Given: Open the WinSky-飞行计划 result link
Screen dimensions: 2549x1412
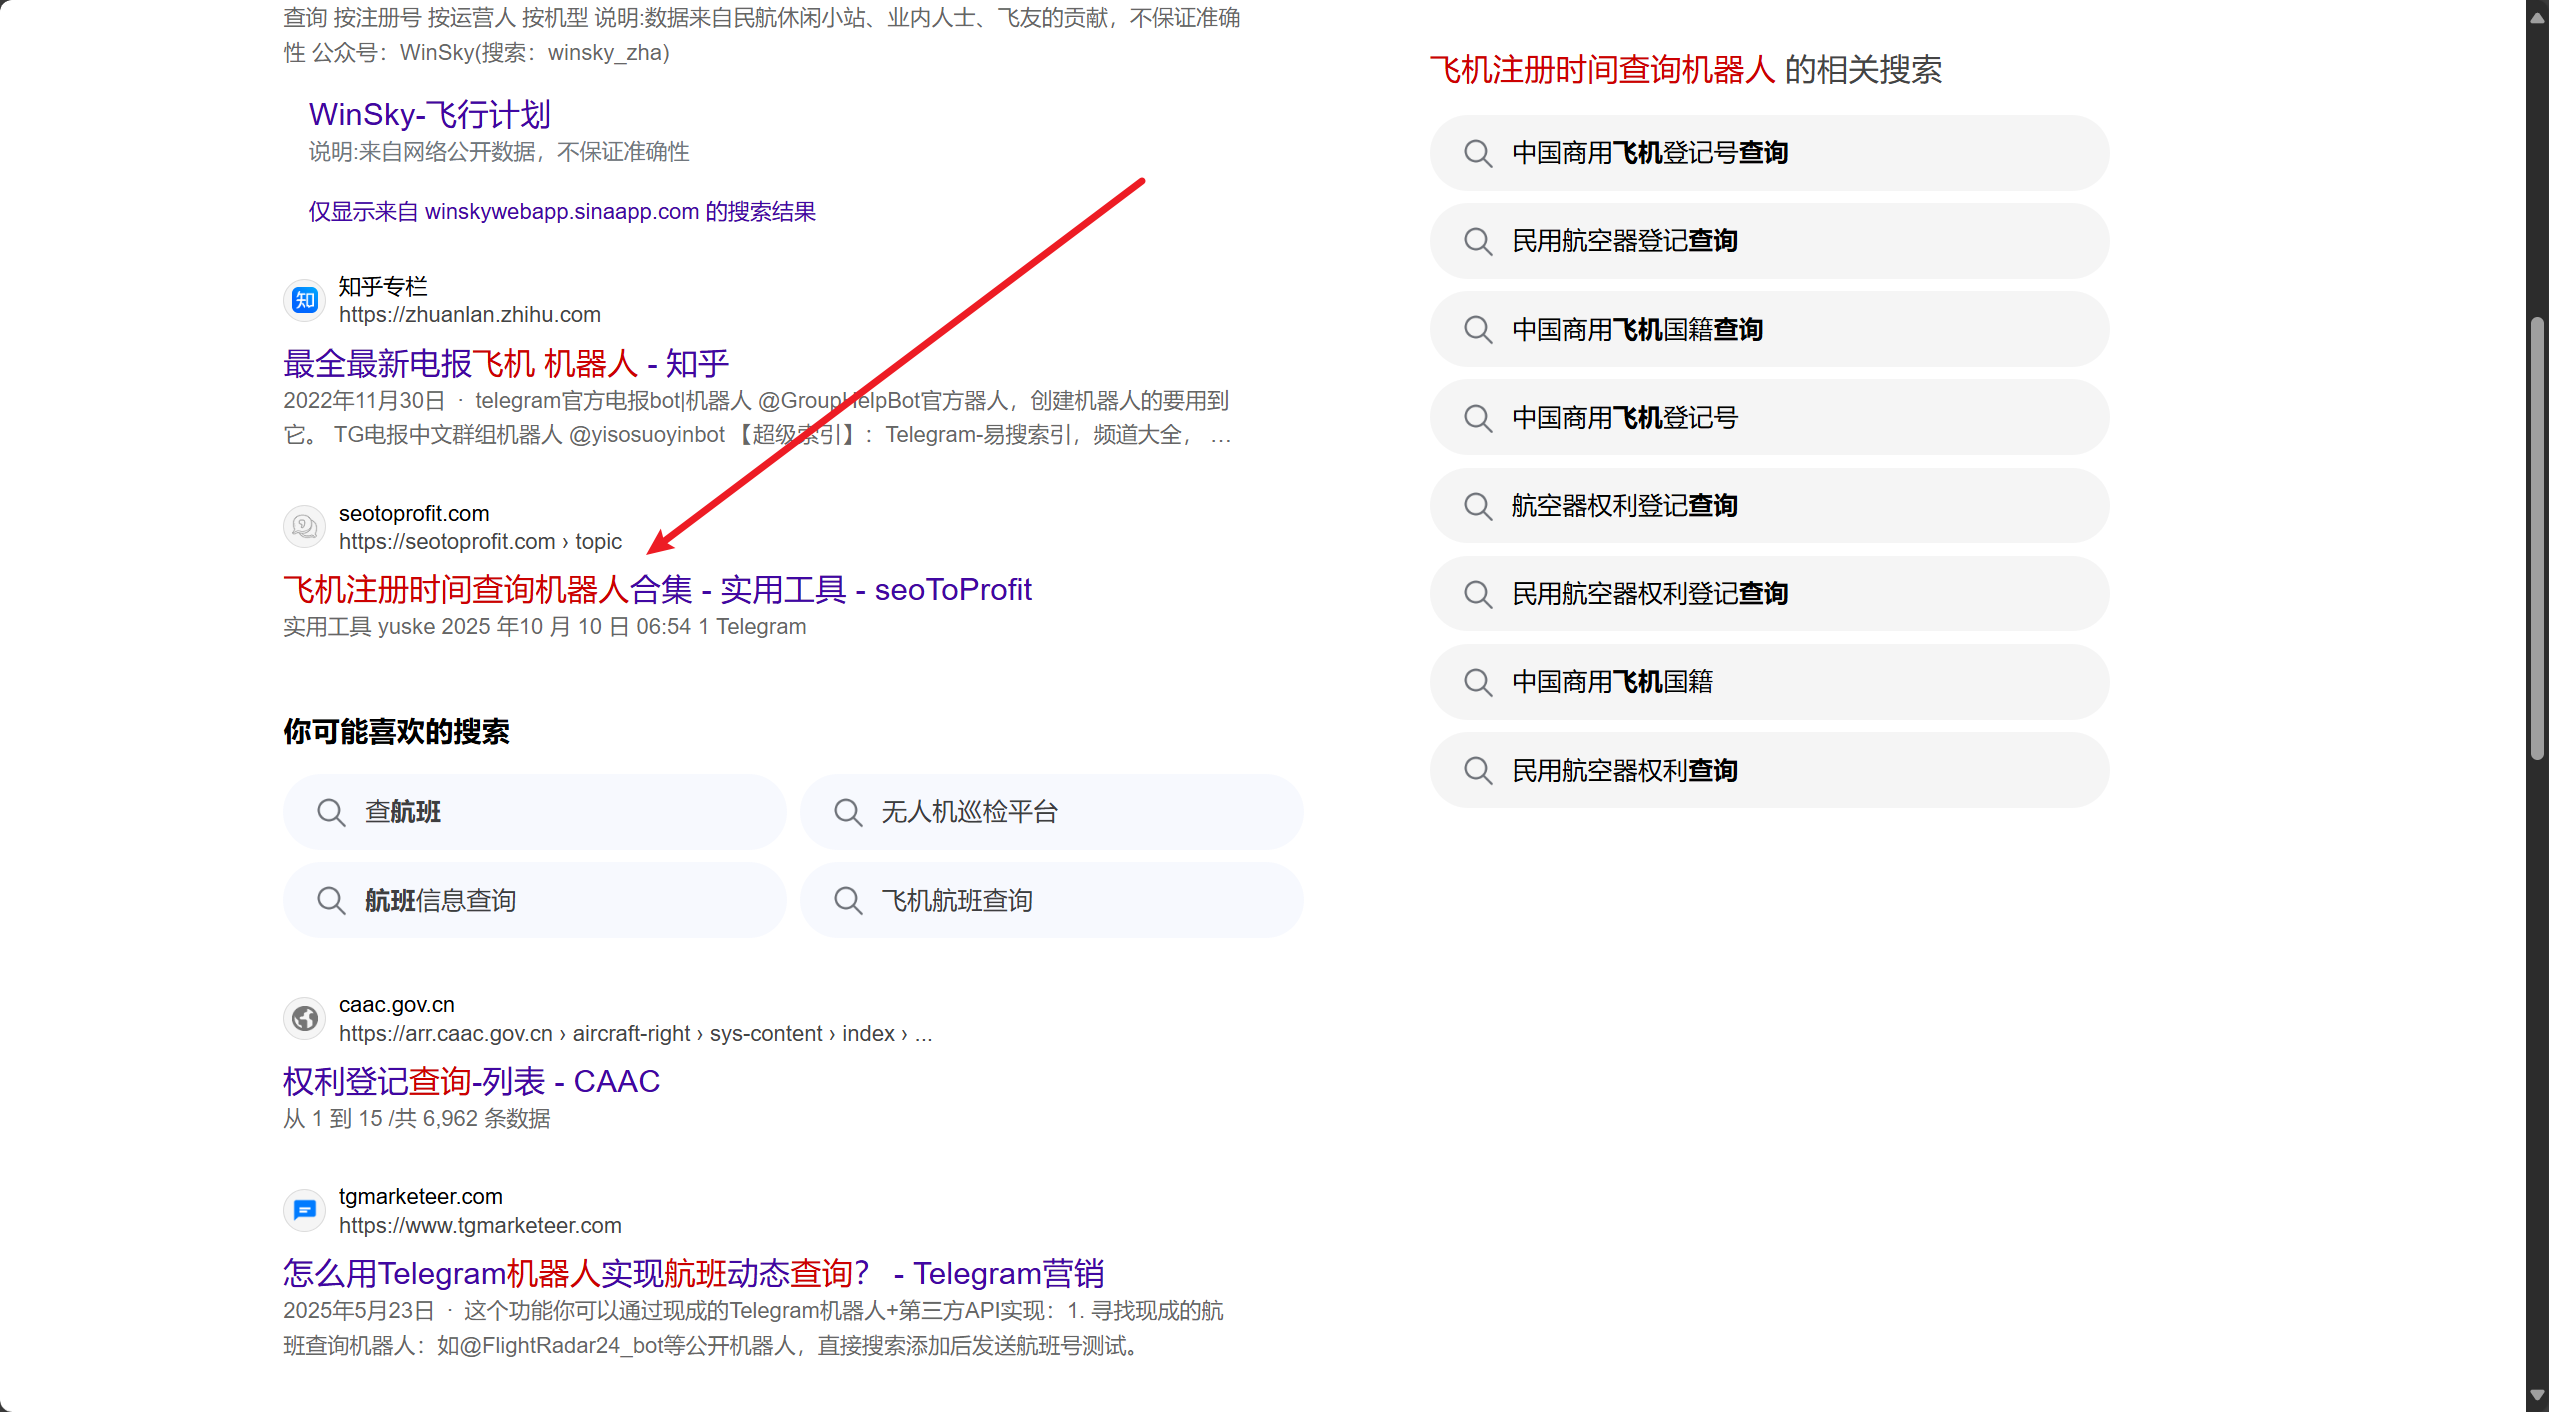Looking at the screenshot, I should click(429, 115).
